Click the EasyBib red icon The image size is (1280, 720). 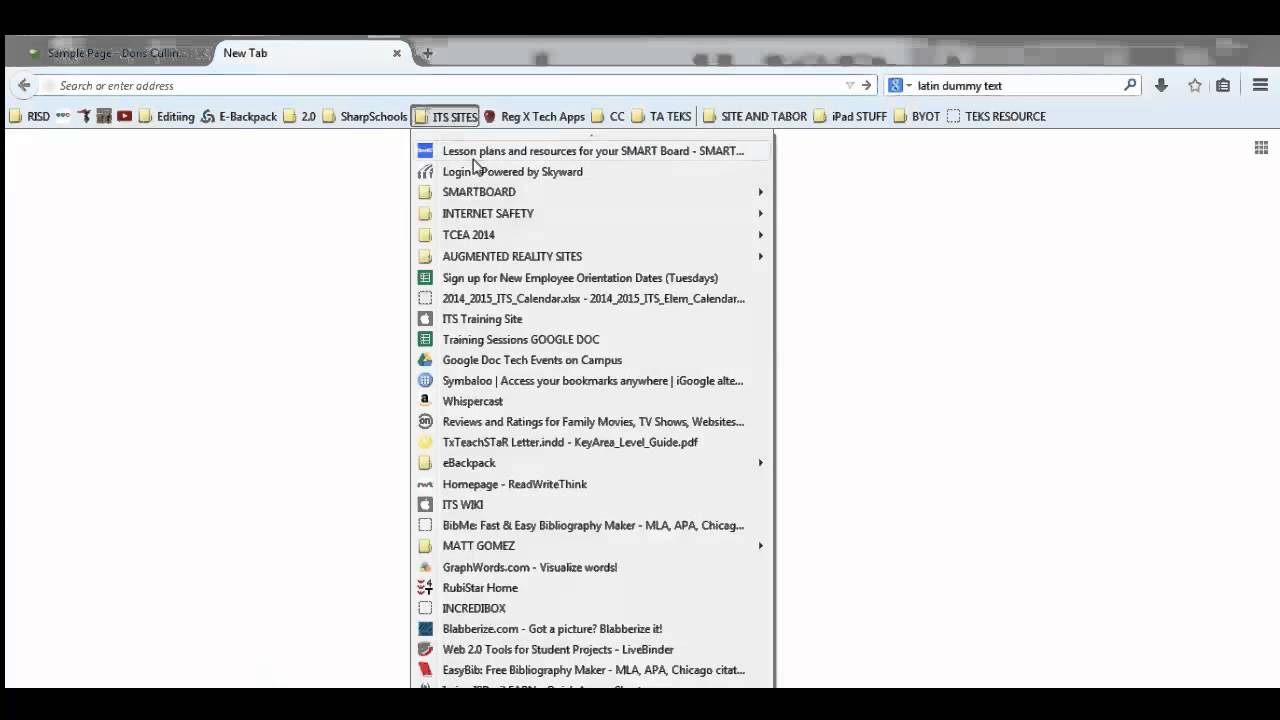425,670
